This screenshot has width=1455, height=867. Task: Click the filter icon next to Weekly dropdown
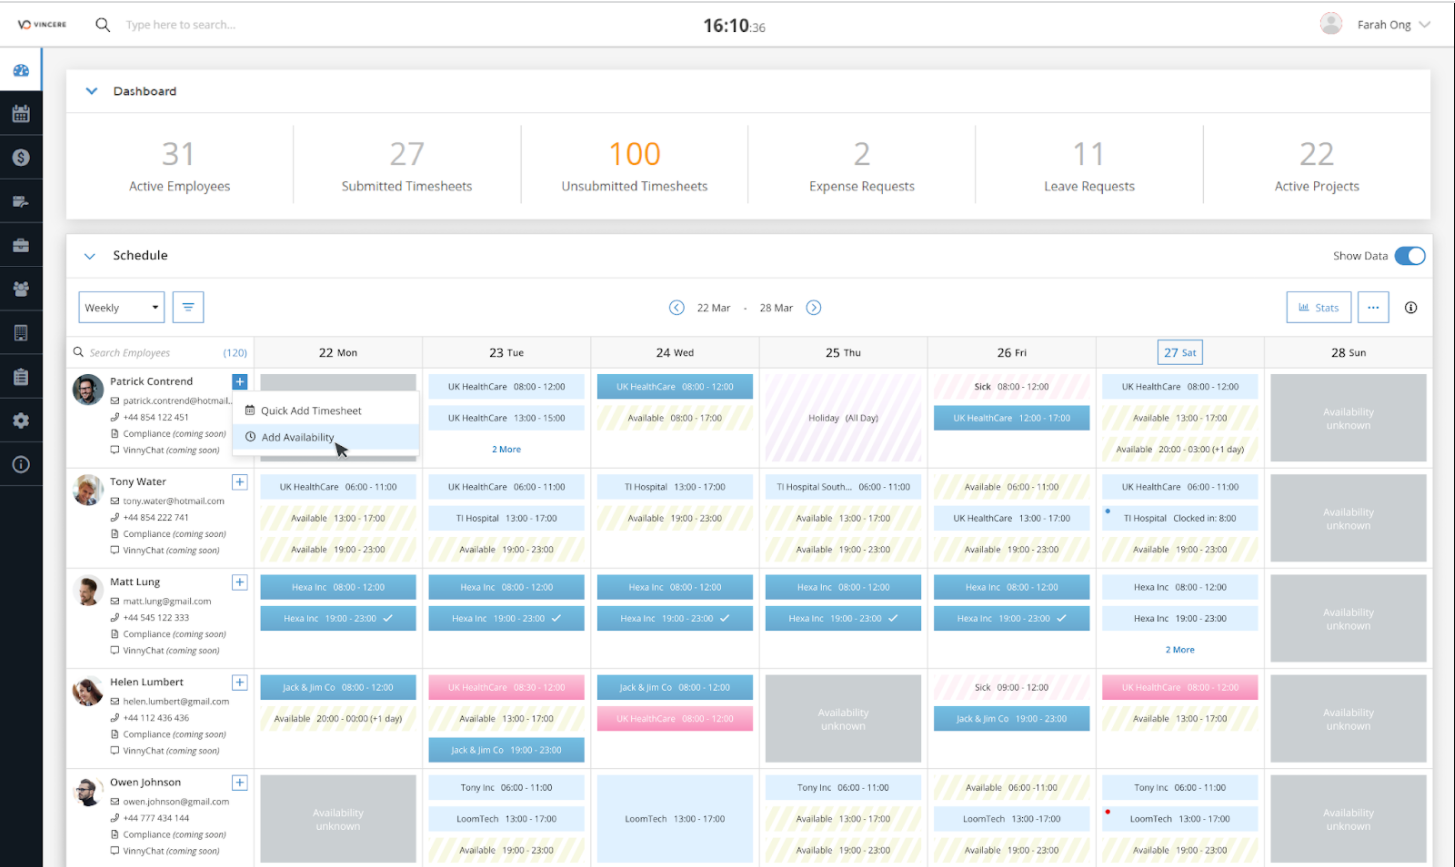click(x=188, y=307)
